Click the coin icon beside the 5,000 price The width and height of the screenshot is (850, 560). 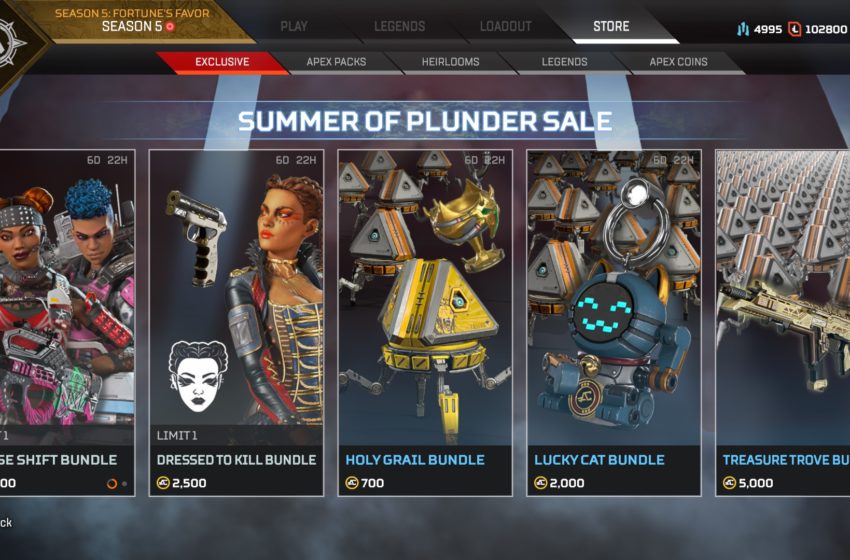click(729, 482)
